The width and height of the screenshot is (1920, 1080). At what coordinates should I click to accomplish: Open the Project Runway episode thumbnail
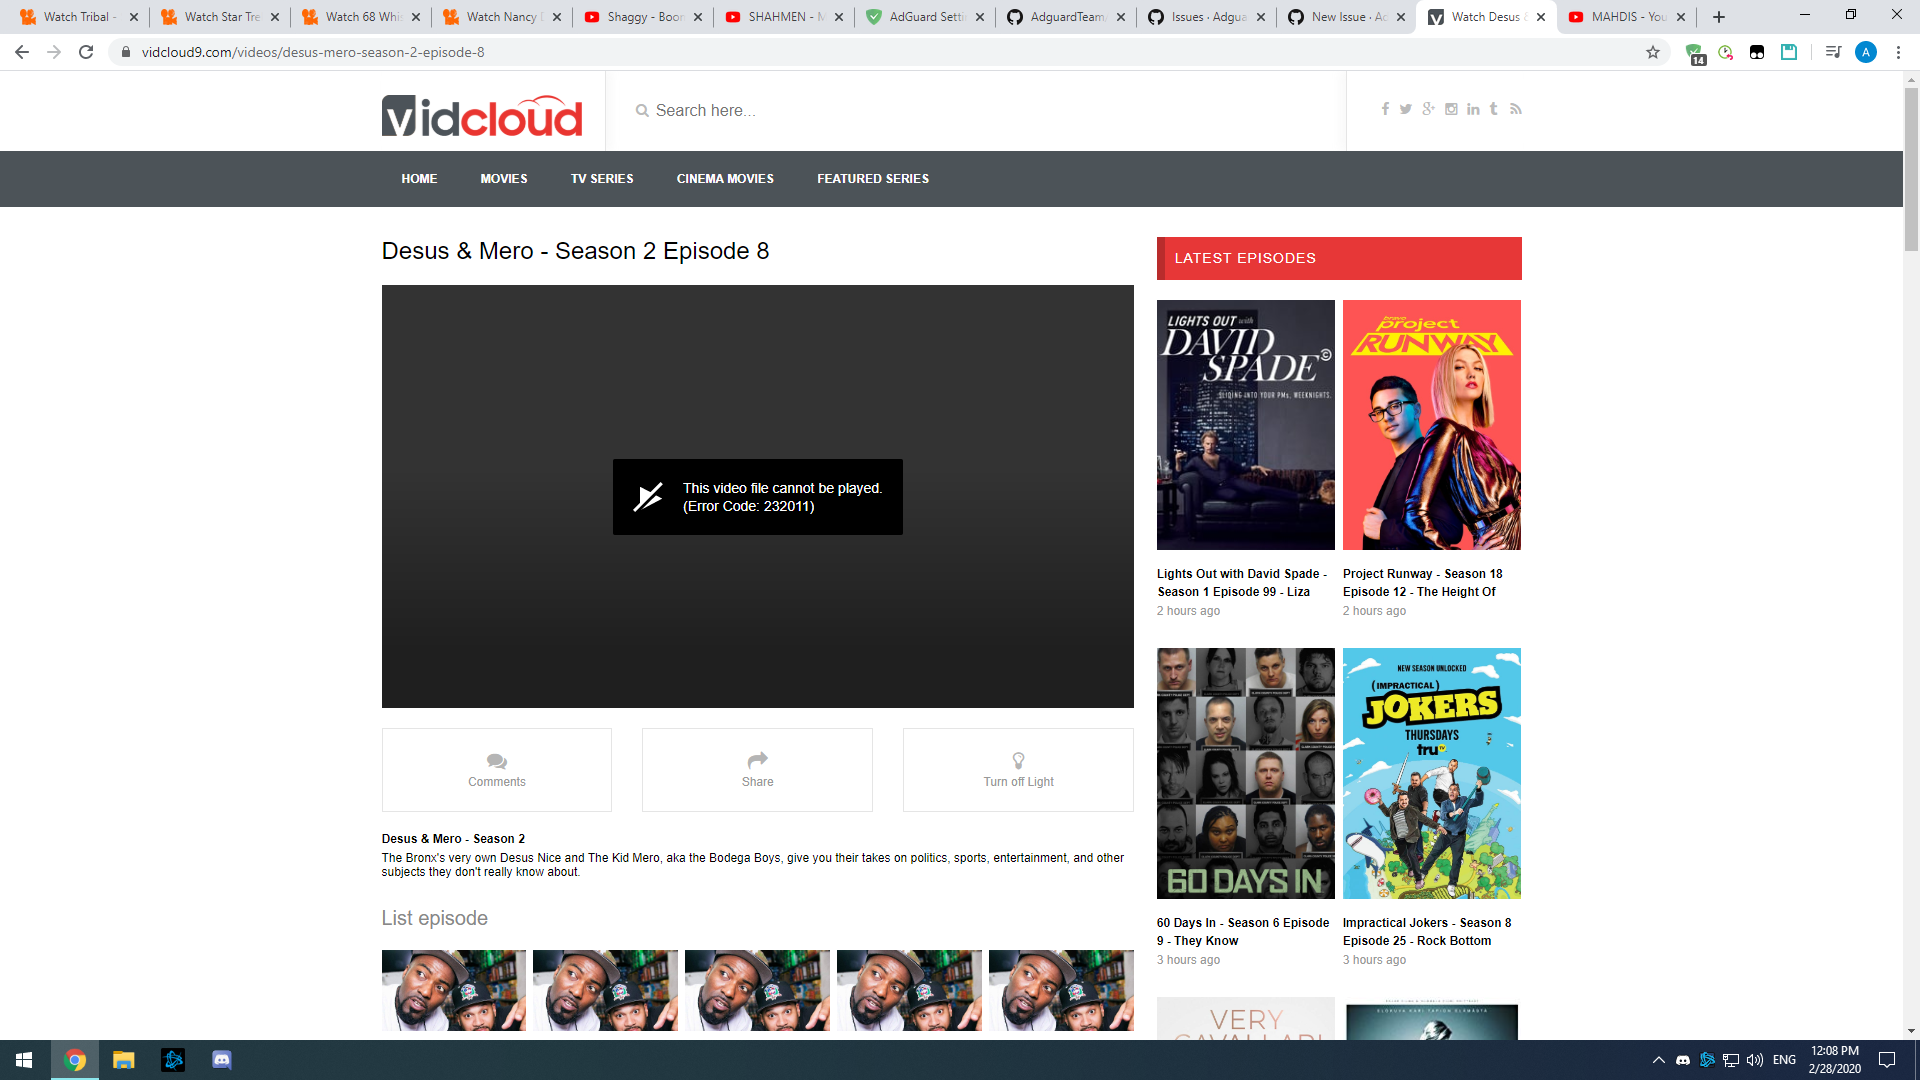point(1431,425)
